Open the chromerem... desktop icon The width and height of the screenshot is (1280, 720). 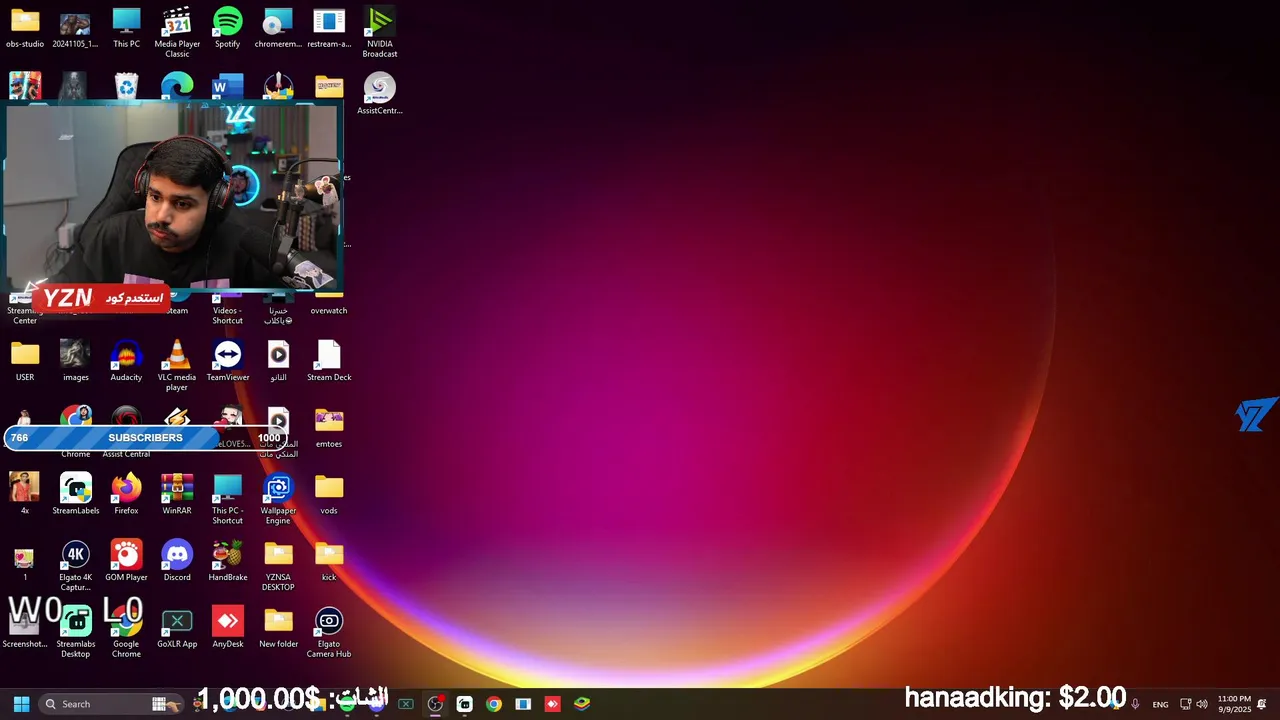click(278, 28)
